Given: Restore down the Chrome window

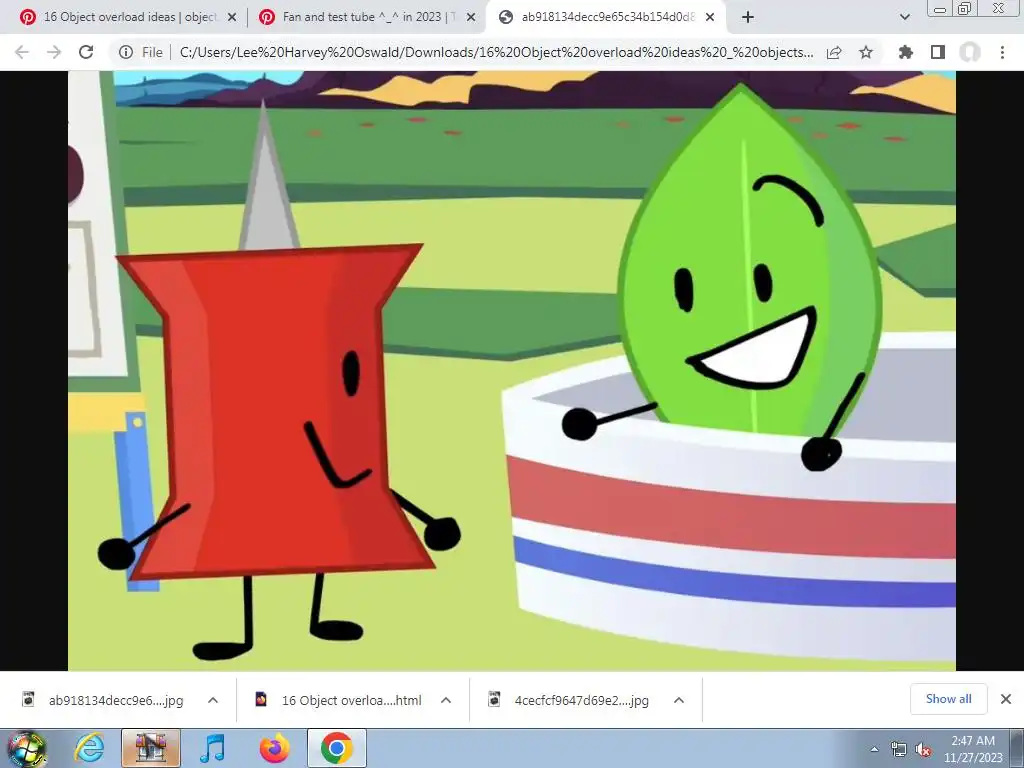Looking at the screenshot, I should click(x=965, y=8).
